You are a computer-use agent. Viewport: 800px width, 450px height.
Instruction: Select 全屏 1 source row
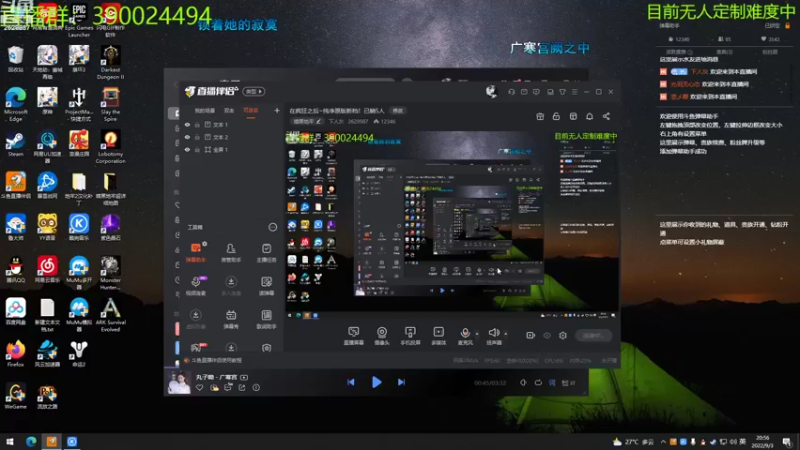coord(230,149)
